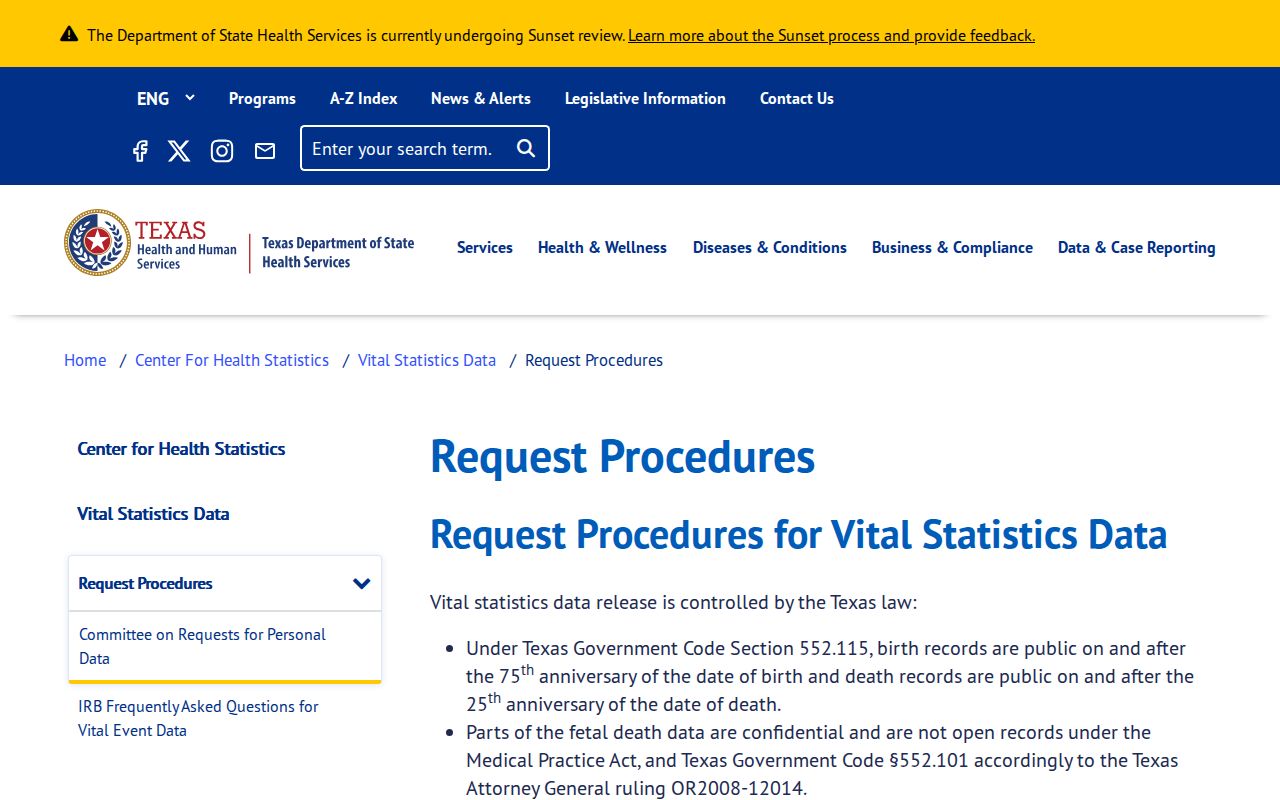Open the DSHS Facebook page icon

140,151
